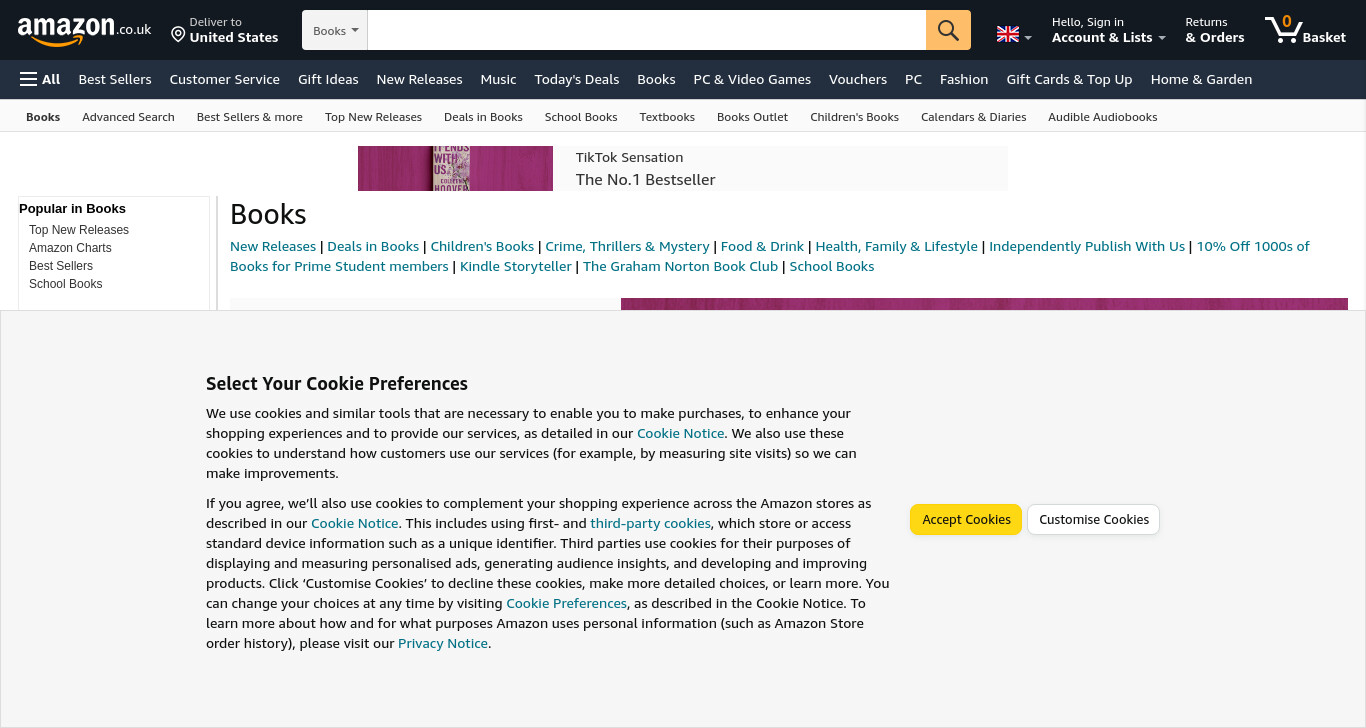Open Calendars & Diaries
This screenshot has width=1366, height=728.
click(x=973, y=117)
